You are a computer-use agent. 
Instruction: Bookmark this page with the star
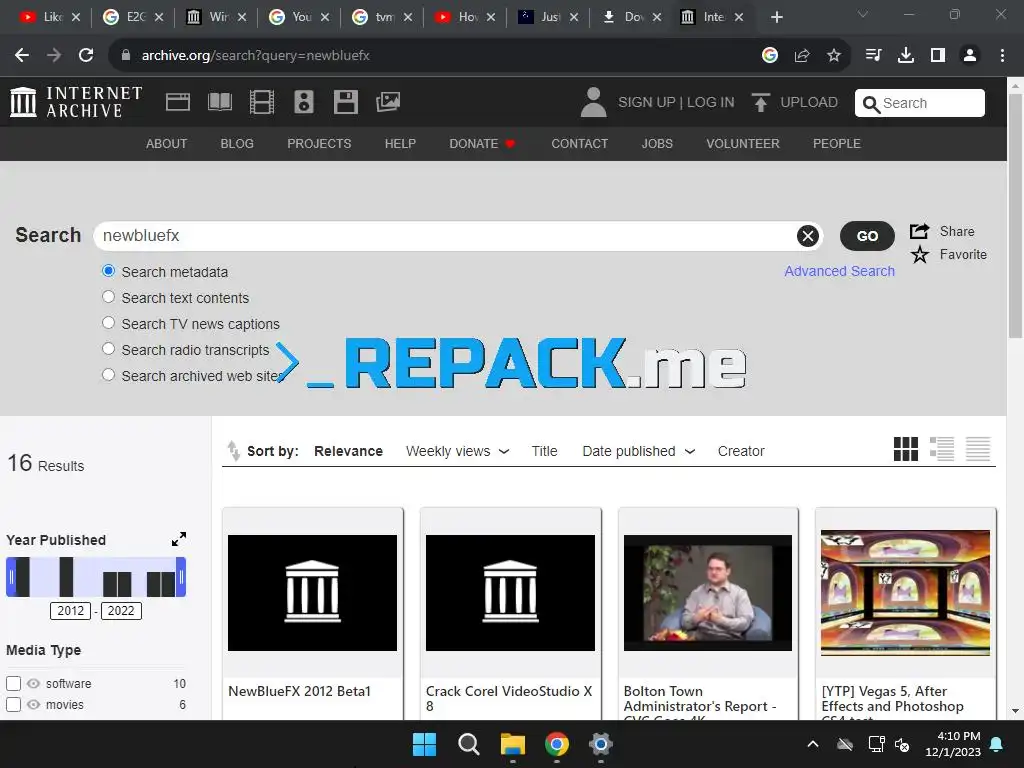click(834, 56)
